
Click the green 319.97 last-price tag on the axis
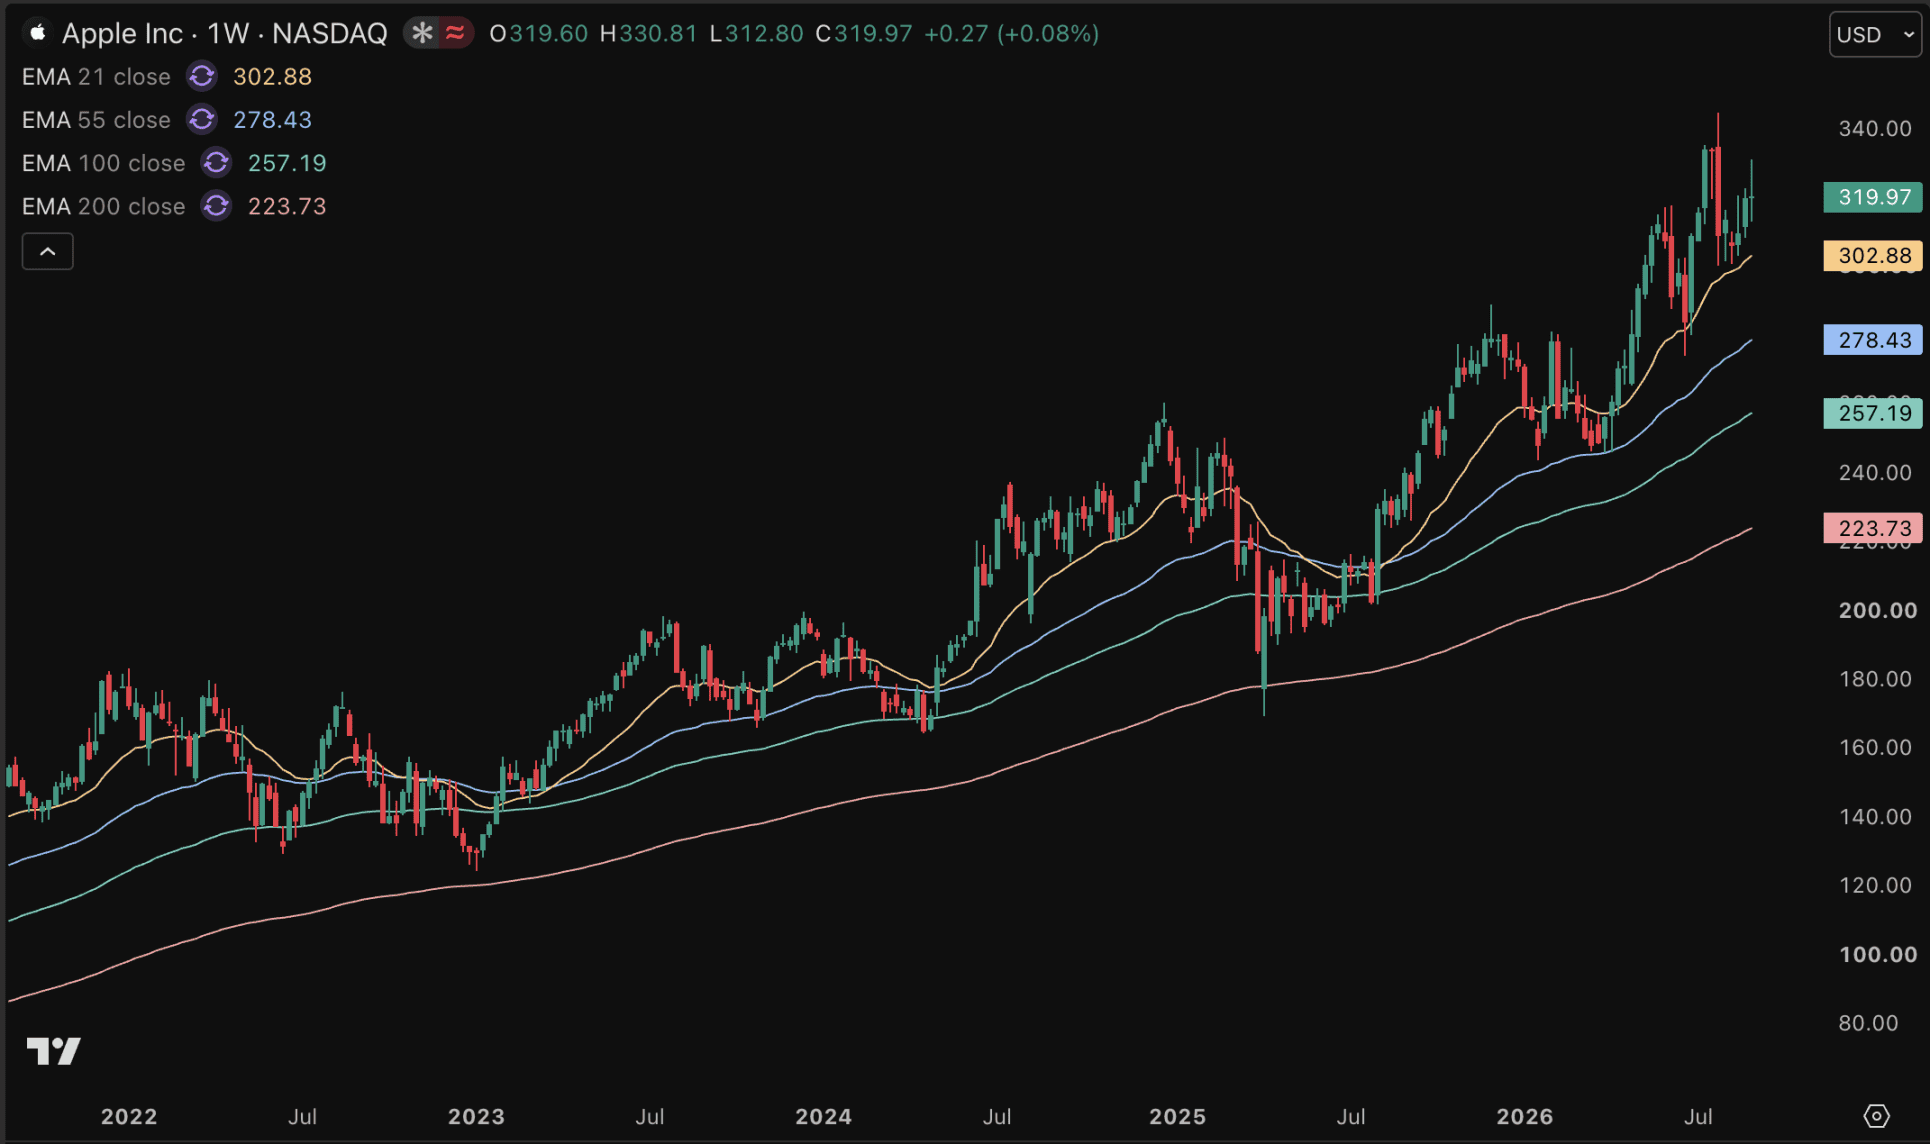click(1873, 197)
